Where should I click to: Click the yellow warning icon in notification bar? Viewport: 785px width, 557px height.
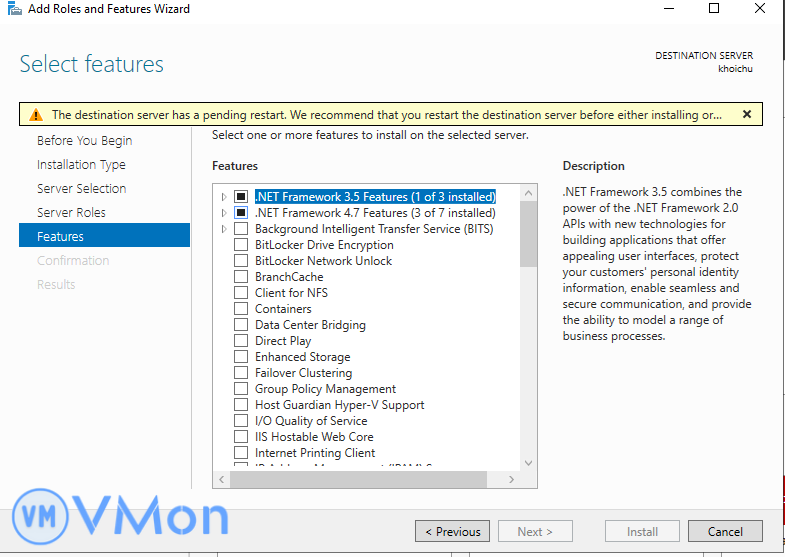point(36,115)
